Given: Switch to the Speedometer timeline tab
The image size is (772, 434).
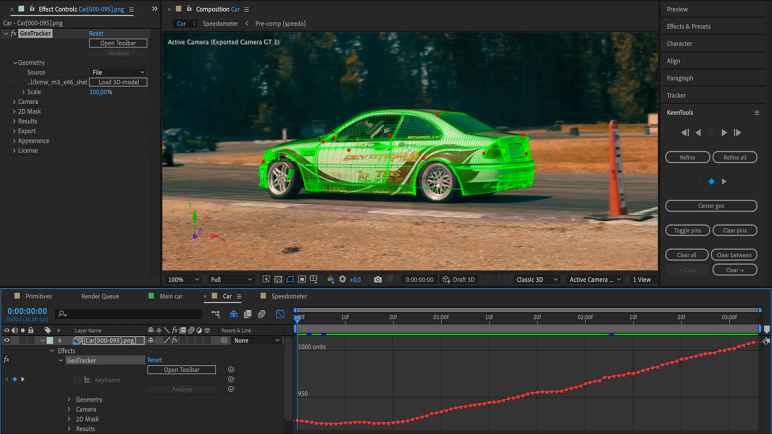Looking at the screenshot, I should 289,297.
